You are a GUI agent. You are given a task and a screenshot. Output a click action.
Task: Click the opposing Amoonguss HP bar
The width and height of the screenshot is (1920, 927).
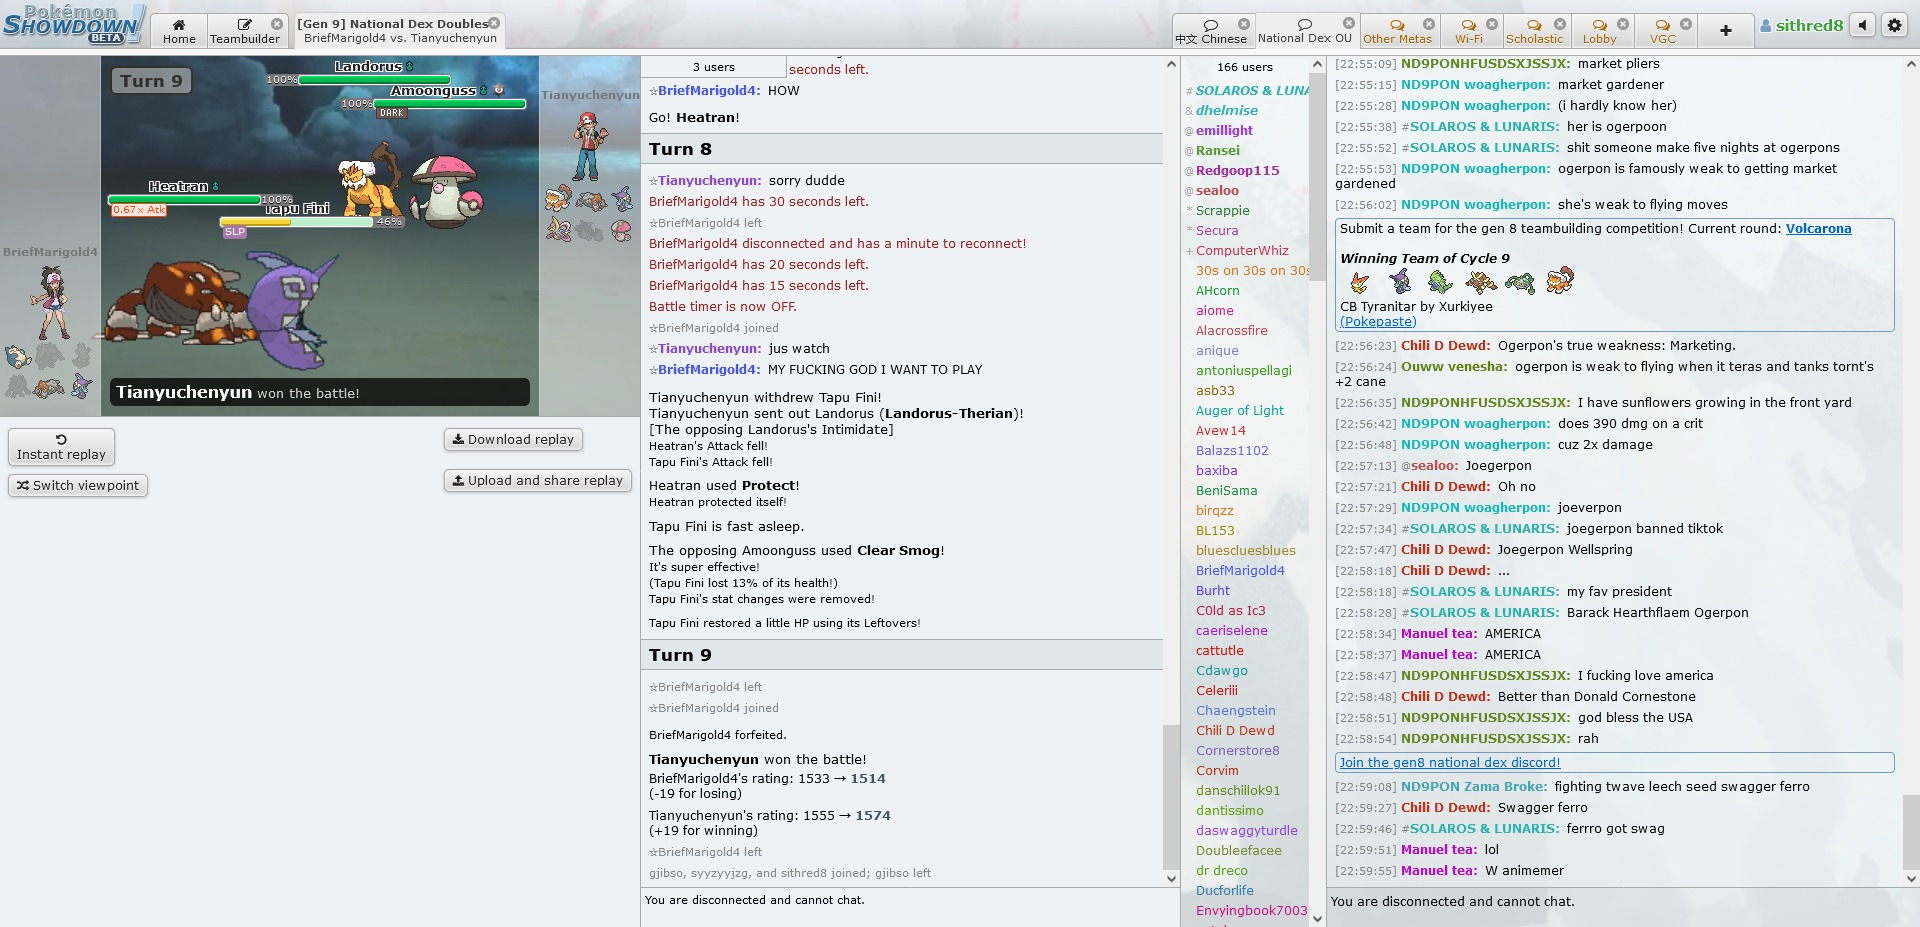[x=449, y=104]
